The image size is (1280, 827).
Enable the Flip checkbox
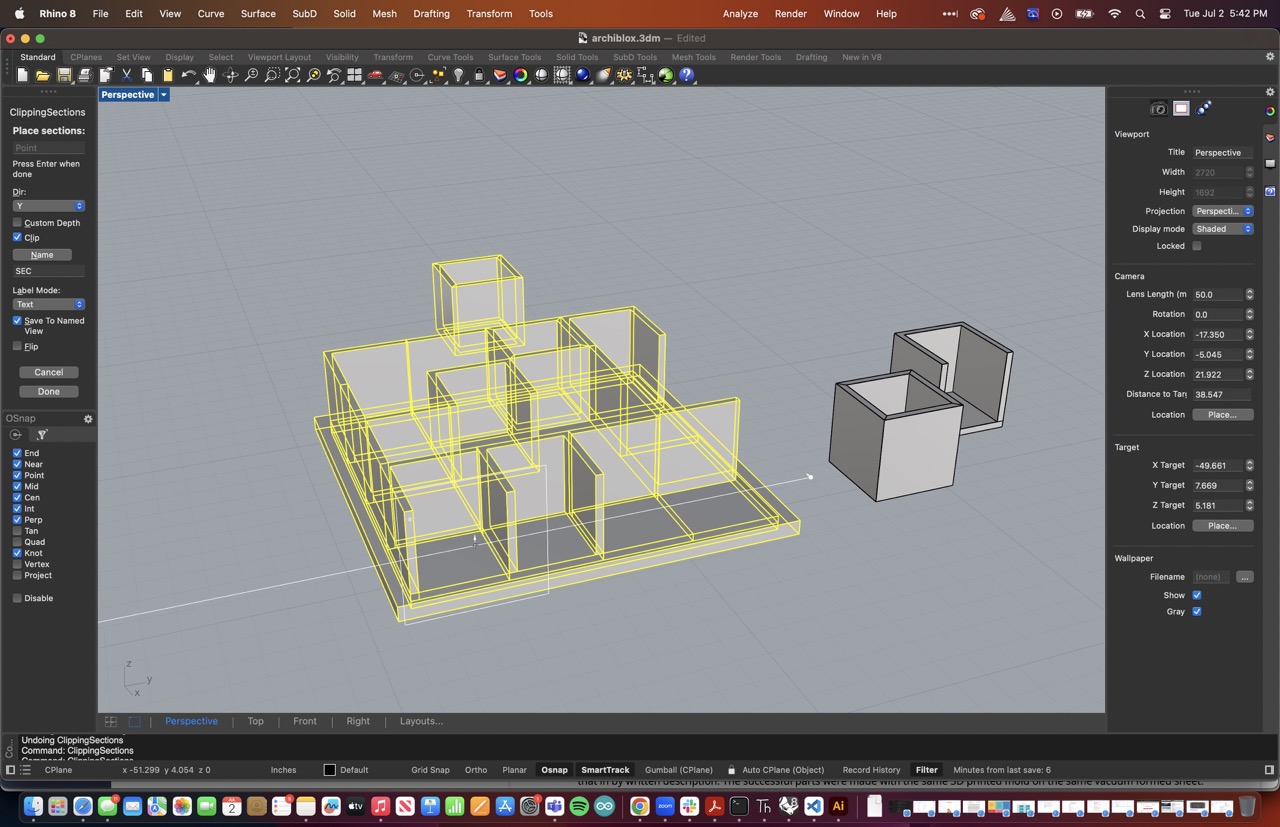point(17,347)
